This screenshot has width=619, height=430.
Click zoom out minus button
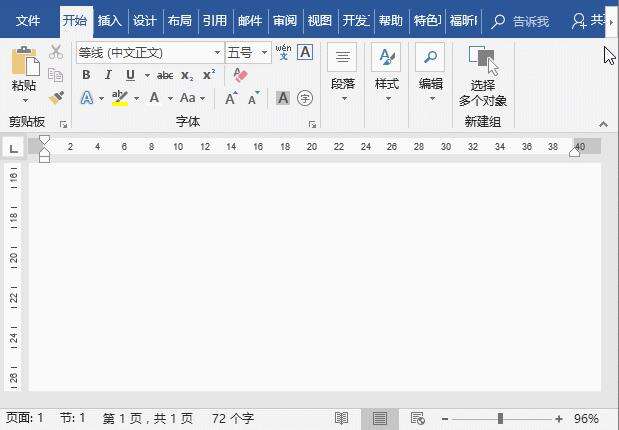[445, 419]
